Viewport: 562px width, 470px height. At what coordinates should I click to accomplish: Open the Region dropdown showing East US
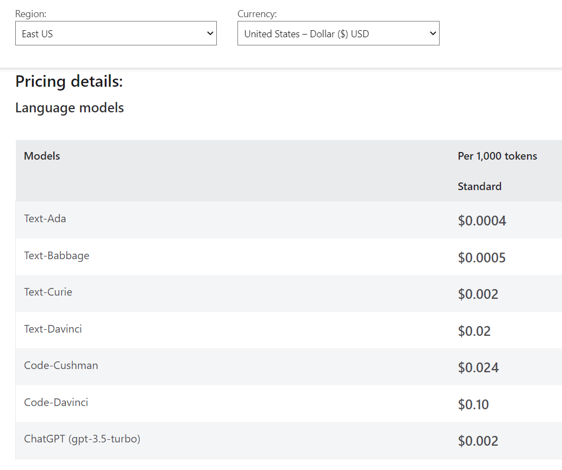[116, 33]
